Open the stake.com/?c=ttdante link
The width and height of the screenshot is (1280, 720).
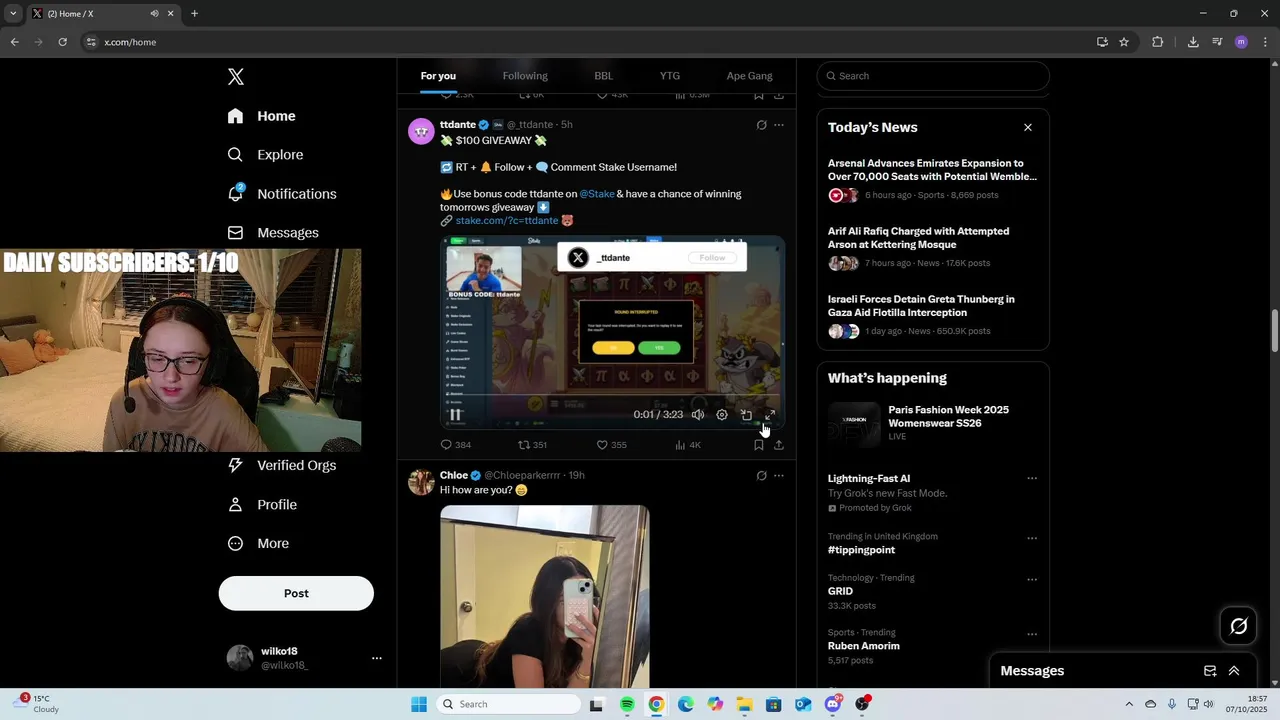point(507,221)
